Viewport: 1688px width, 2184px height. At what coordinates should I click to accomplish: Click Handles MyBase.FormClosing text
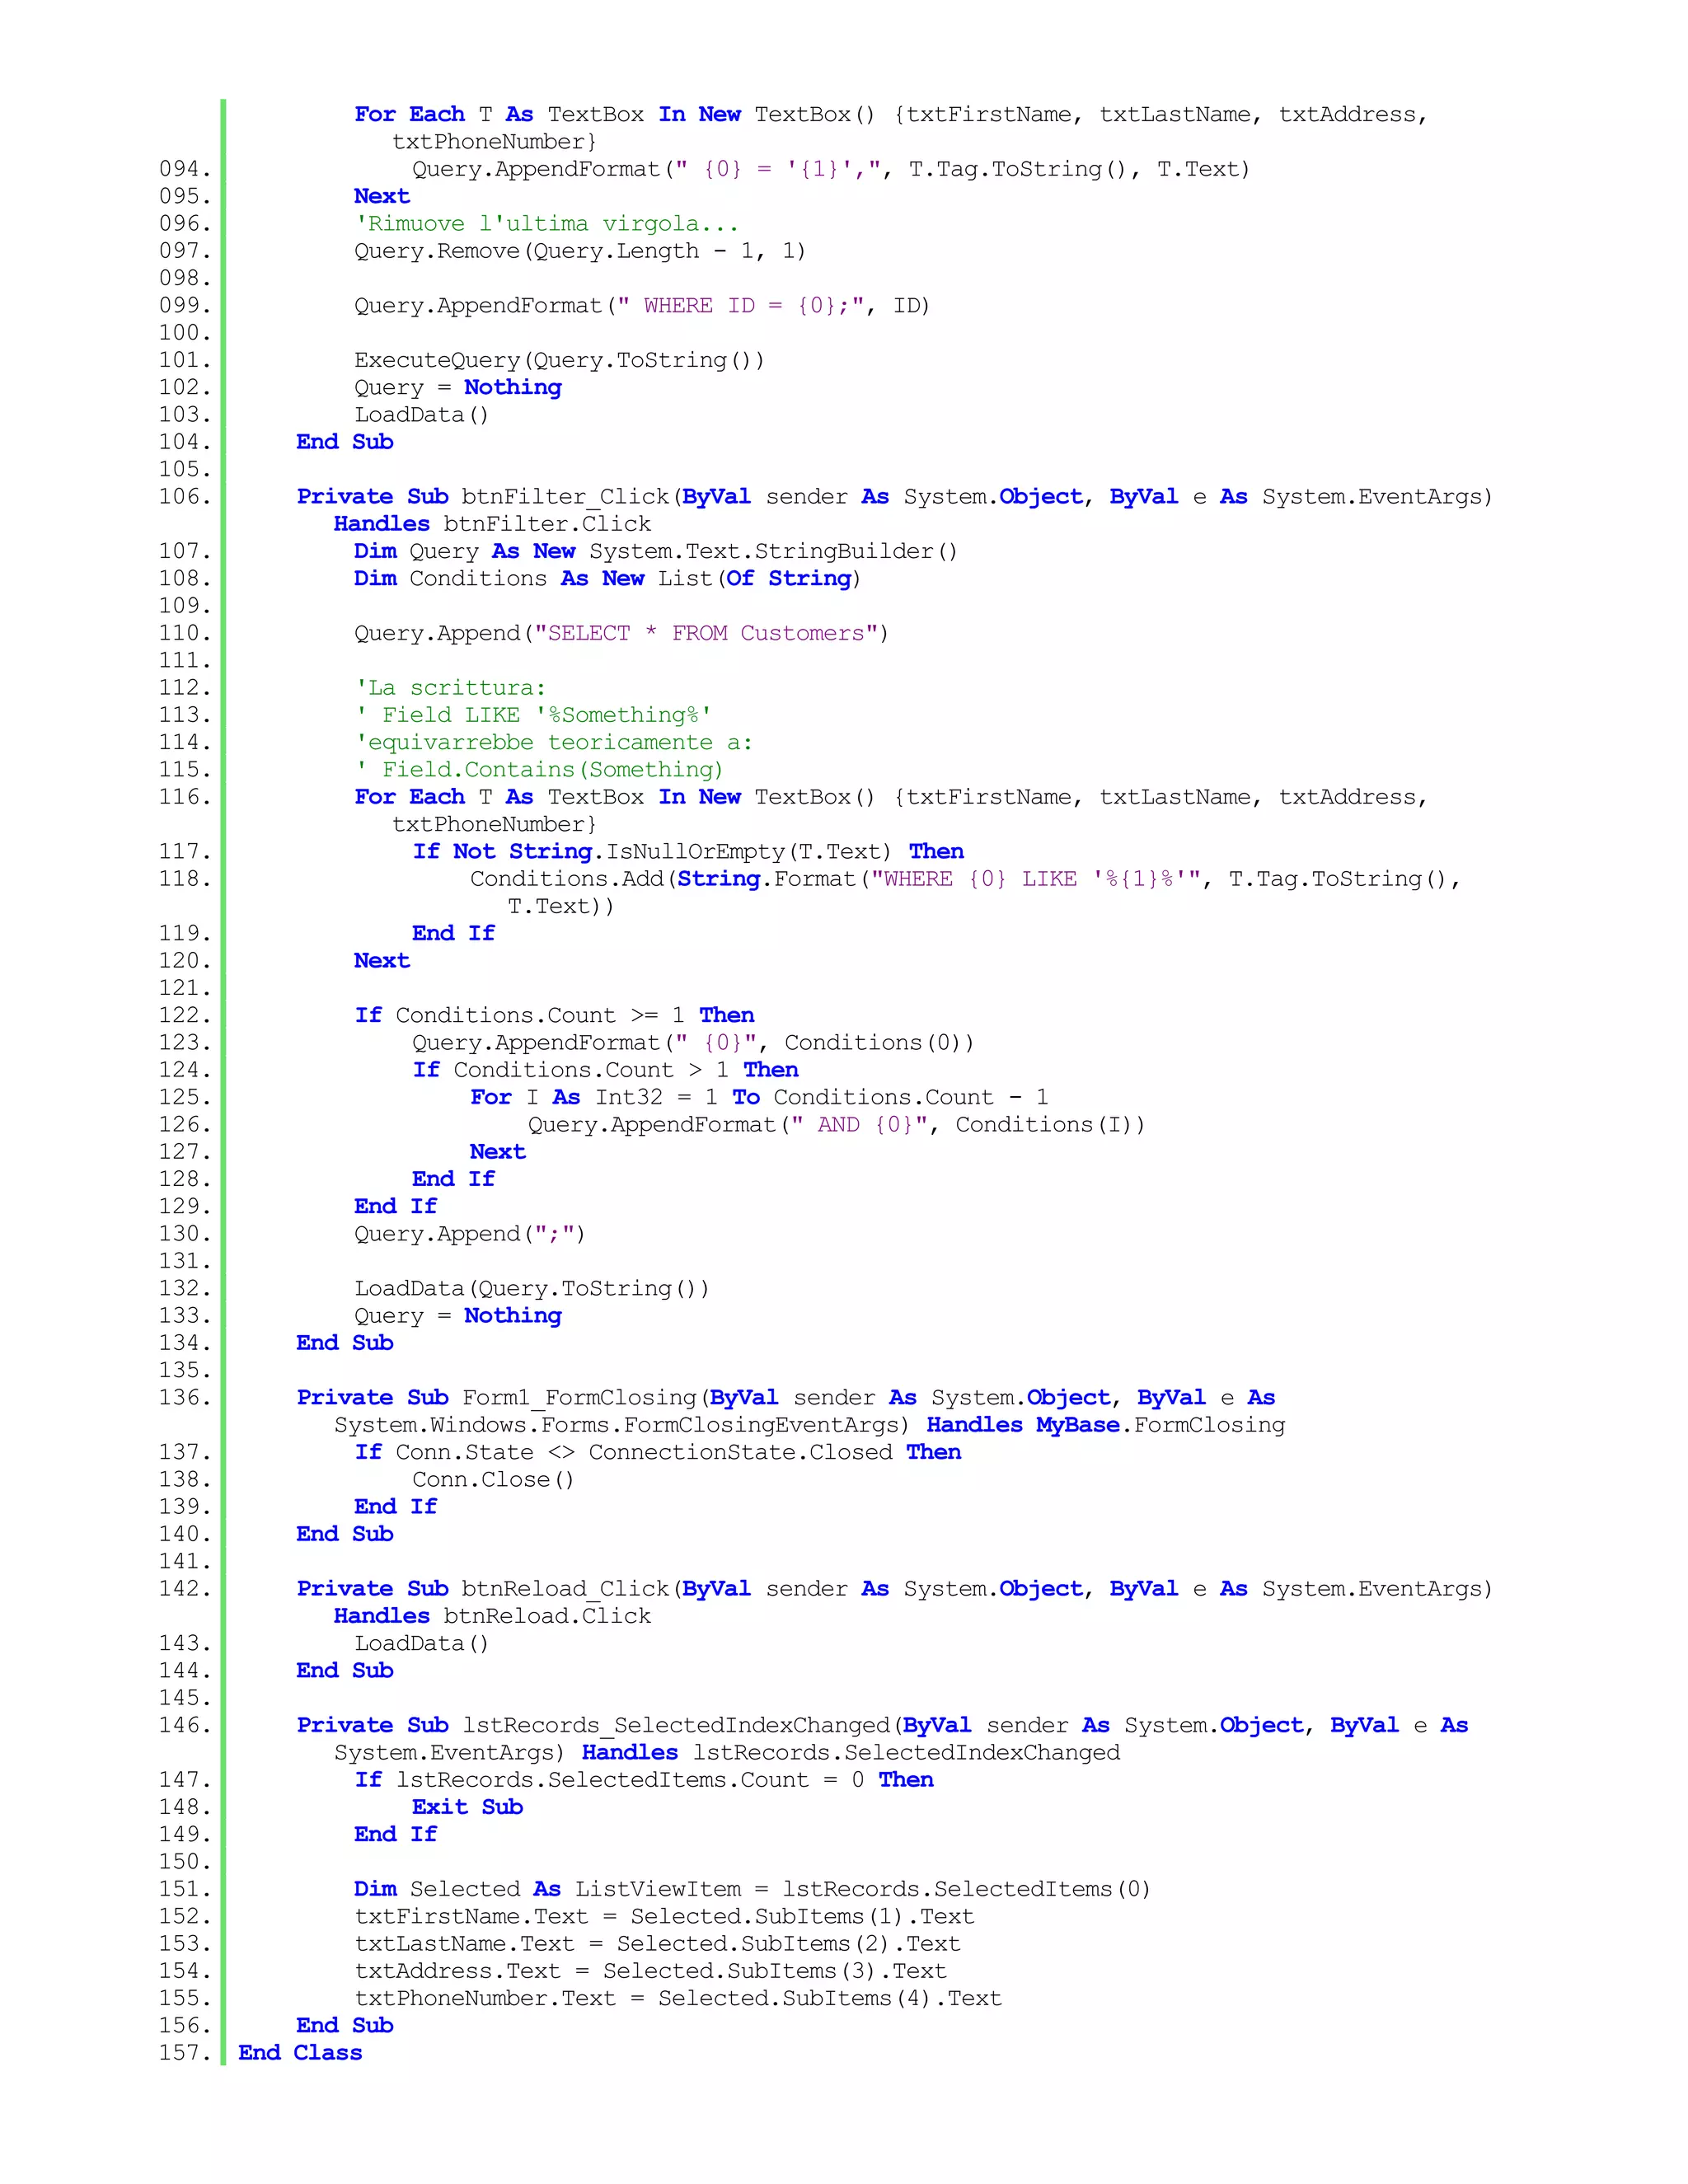click(1105, 1425)
